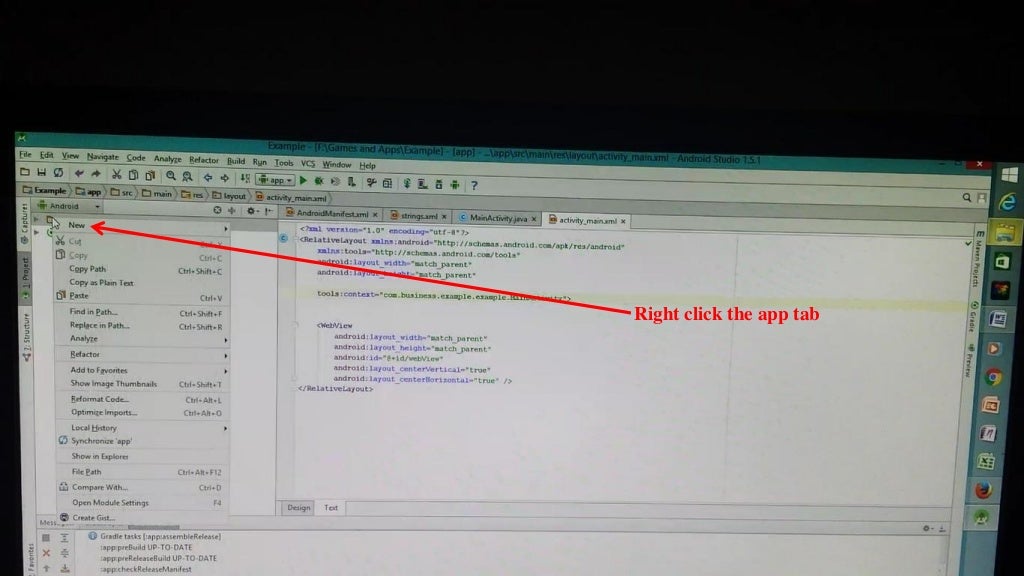This screenshot has height=576, width=1024.
Task: Click the Copy toolbar icon
Action: tap(133, 175)
